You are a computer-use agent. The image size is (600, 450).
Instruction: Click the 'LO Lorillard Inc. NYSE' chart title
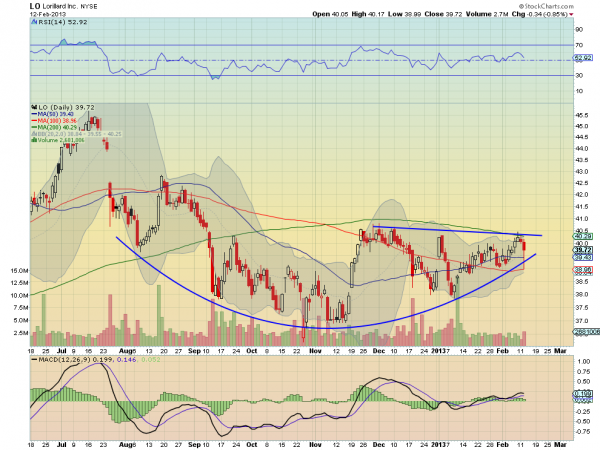pyautogui.click(x=64, y=7)
